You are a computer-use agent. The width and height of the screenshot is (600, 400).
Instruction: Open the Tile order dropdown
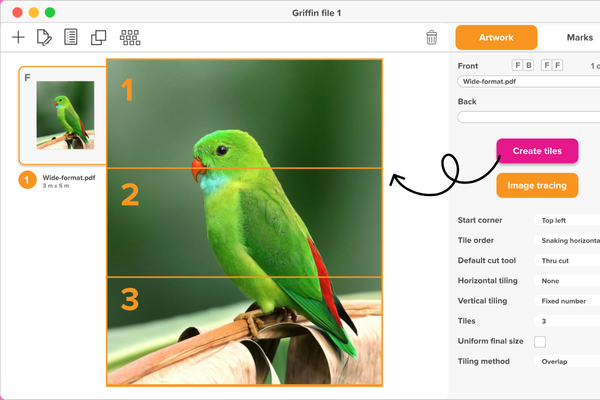pyautogui.click(x=567, y=240)
